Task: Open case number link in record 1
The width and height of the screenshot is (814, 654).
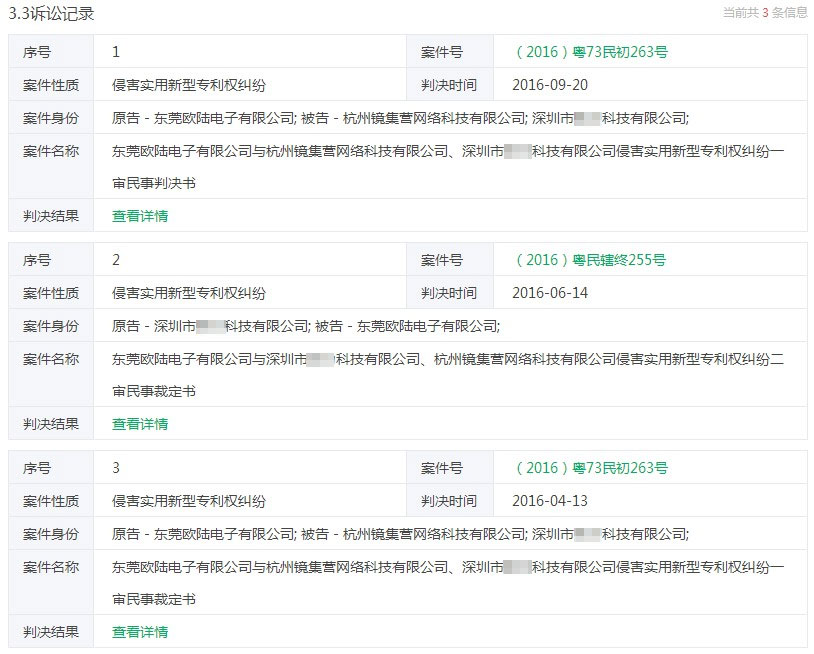Action: pyautogui.click(x=591, y=52)
